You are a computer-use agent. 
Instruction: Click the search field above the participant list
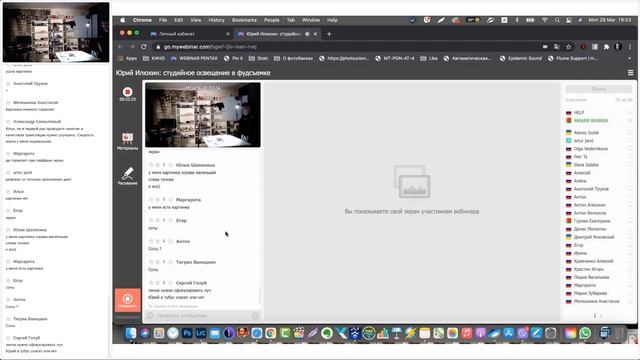[598, 89]
